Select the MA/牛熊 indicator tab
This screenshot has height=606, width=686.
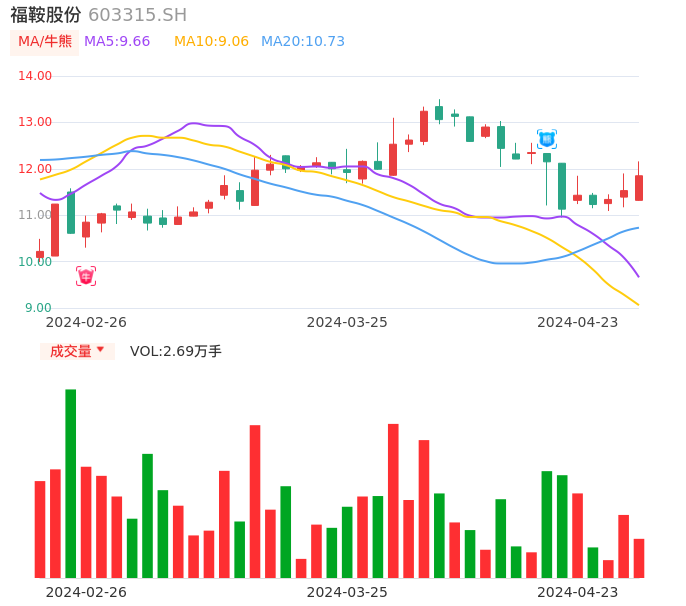click(45, 42)
